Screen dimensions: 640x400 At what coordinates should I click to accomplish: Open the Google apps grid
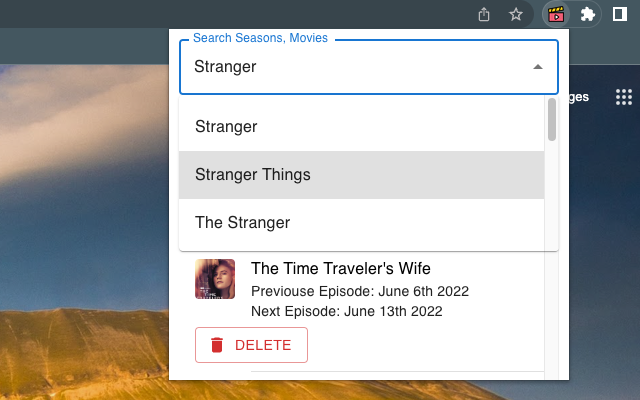[x=624, y=97]
